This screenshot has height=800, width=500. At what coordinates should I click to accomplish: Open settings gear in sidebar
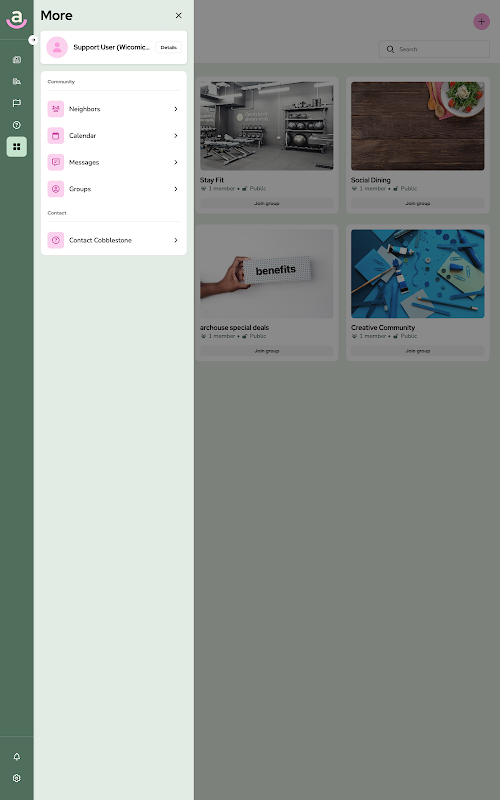coord(16,778)
